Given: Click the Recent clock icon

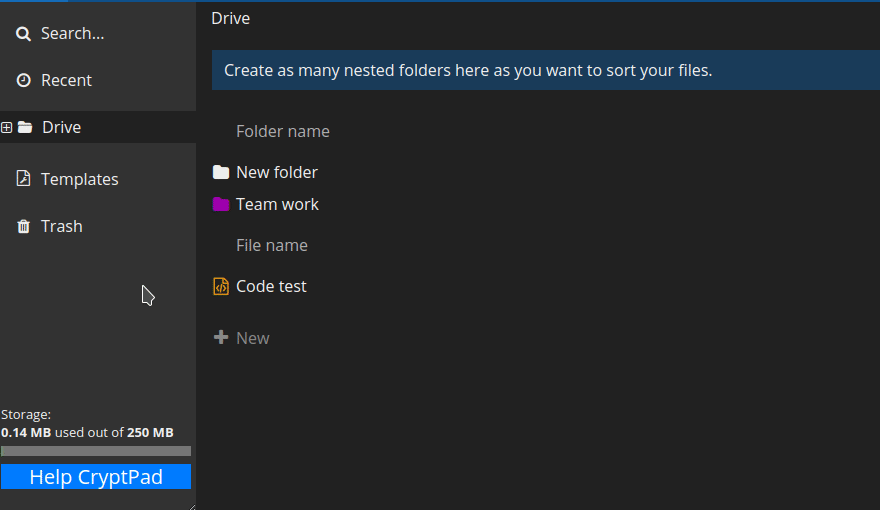Looking at the screenshot, I should coord(23,81).
